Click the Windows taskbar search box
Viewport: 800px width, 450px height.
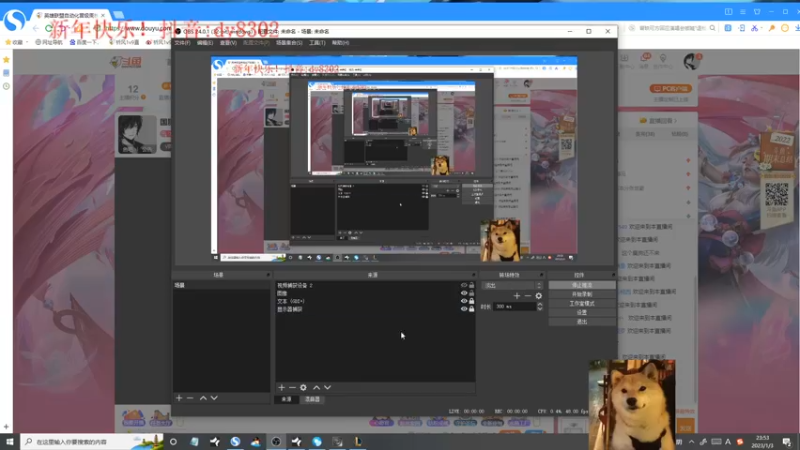92,442
